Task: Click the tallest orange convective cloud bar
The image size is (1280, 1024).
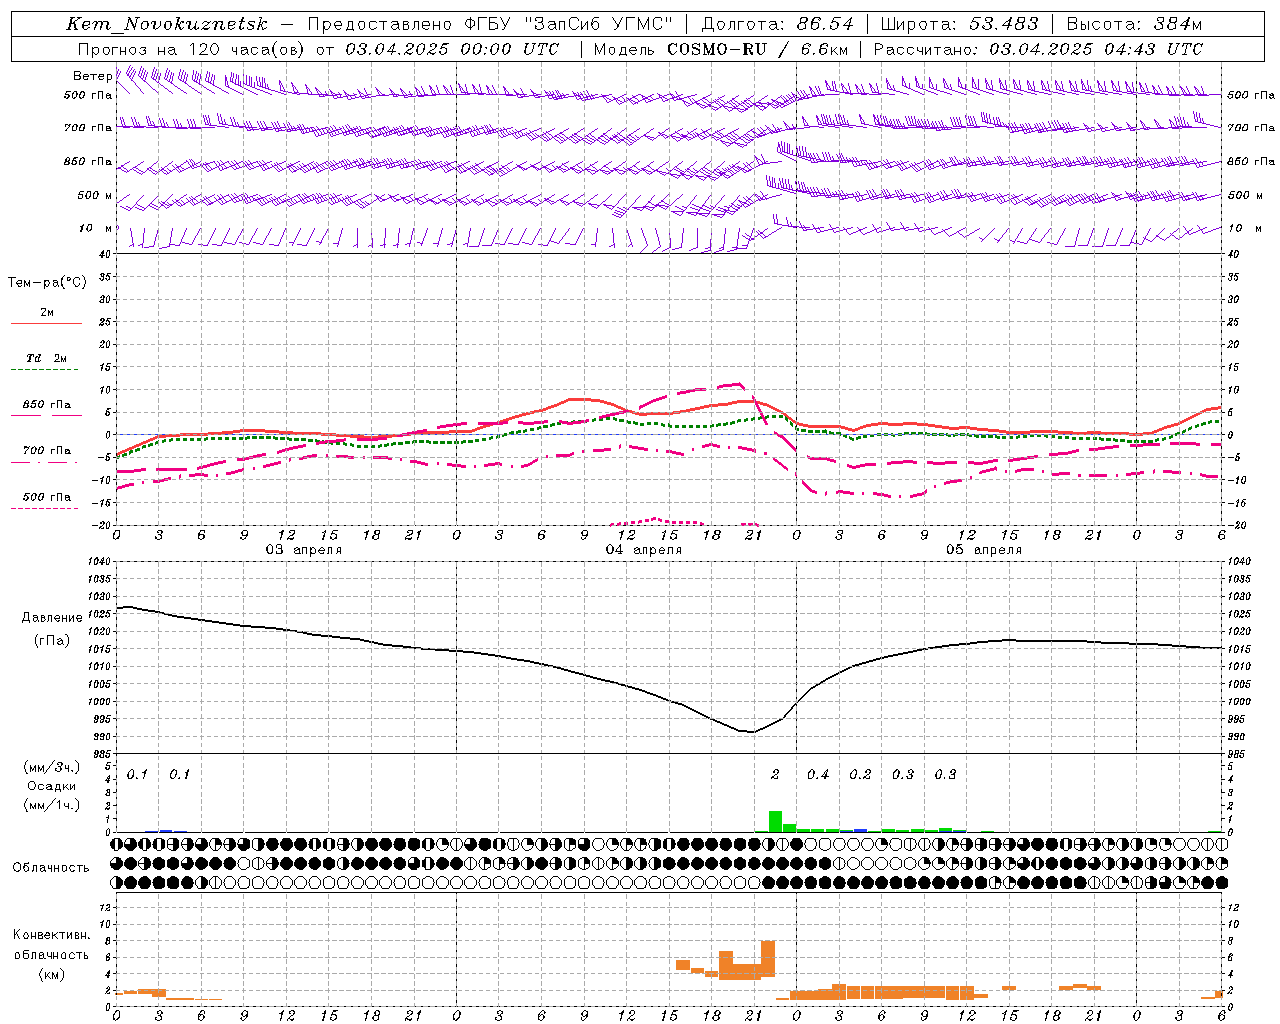Action: [x=768, y=959]
